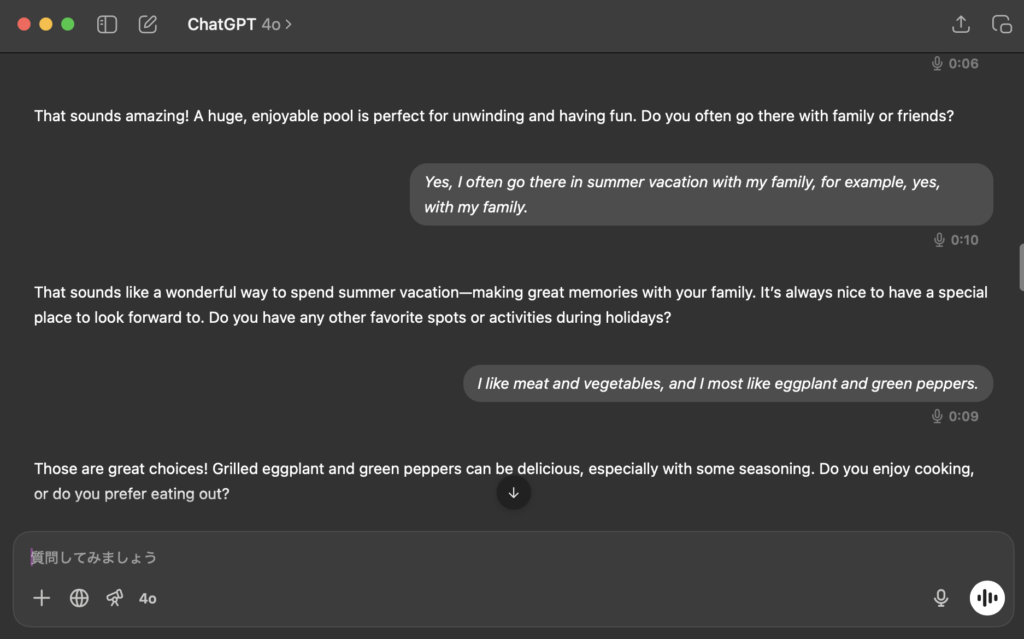Toggle the sidebar panel icon
1024x639 pixels.
(x=106, y=24)
